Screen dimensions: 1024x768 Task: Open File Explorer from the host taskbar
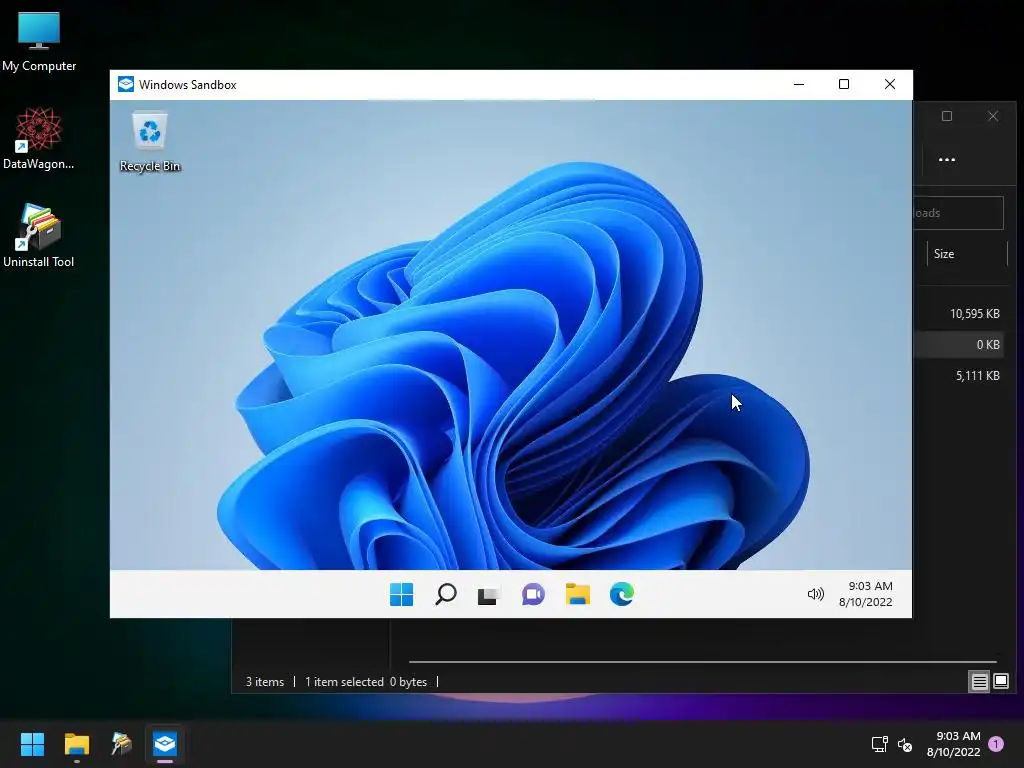[x=76, y=744]
